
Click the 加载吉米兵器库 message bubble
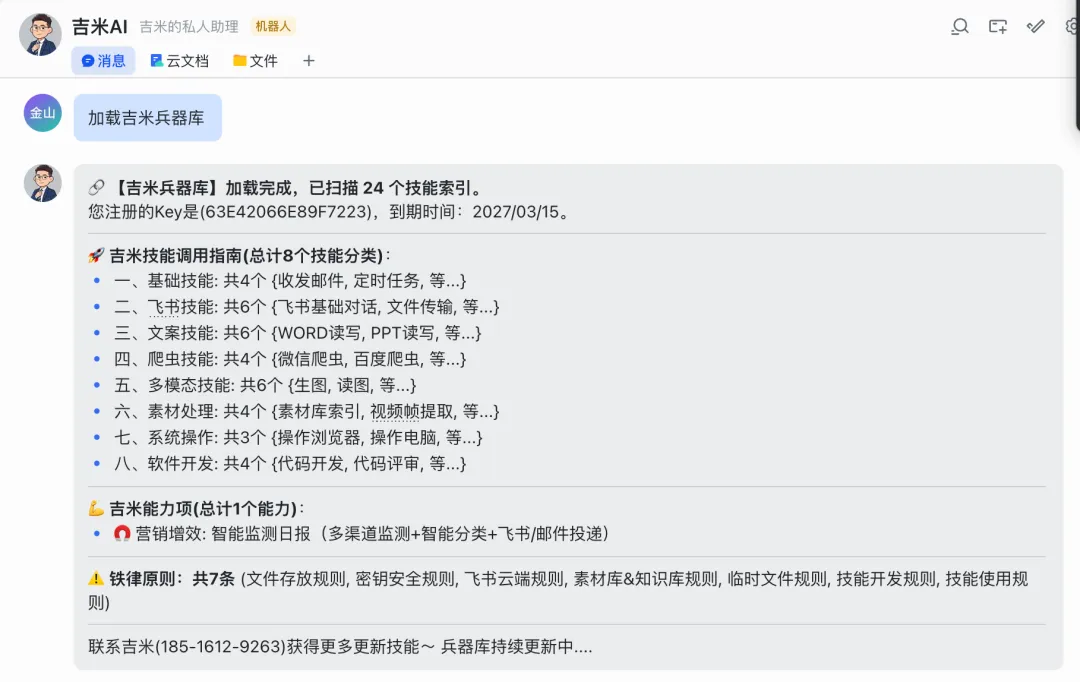(x=147, y=118)
